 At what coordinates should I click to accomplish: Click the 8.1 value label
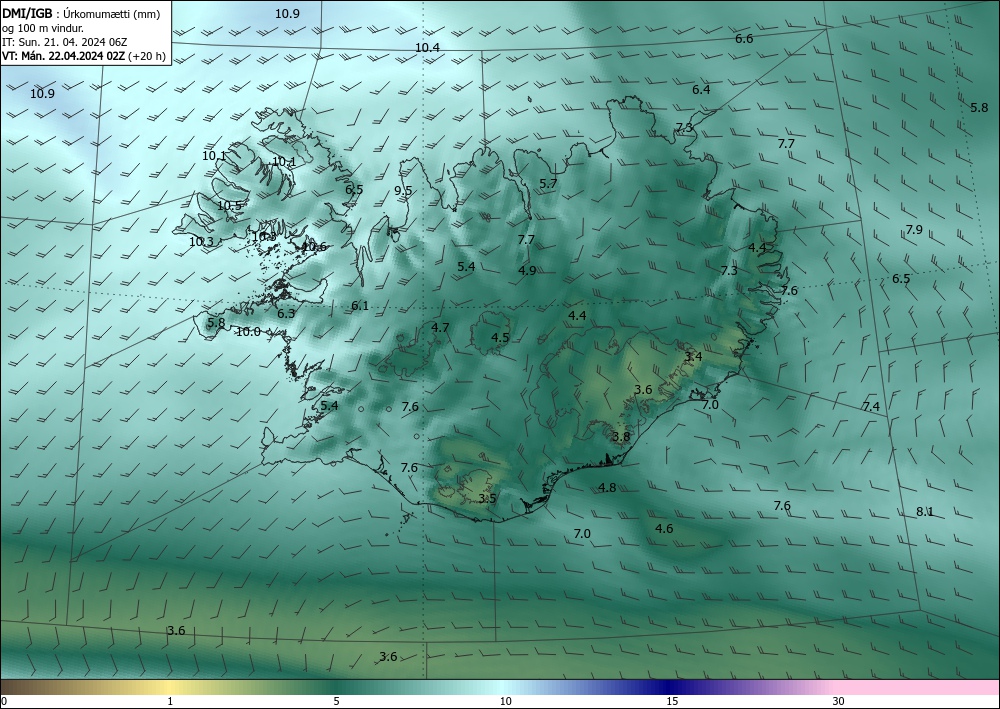point(925,511)
